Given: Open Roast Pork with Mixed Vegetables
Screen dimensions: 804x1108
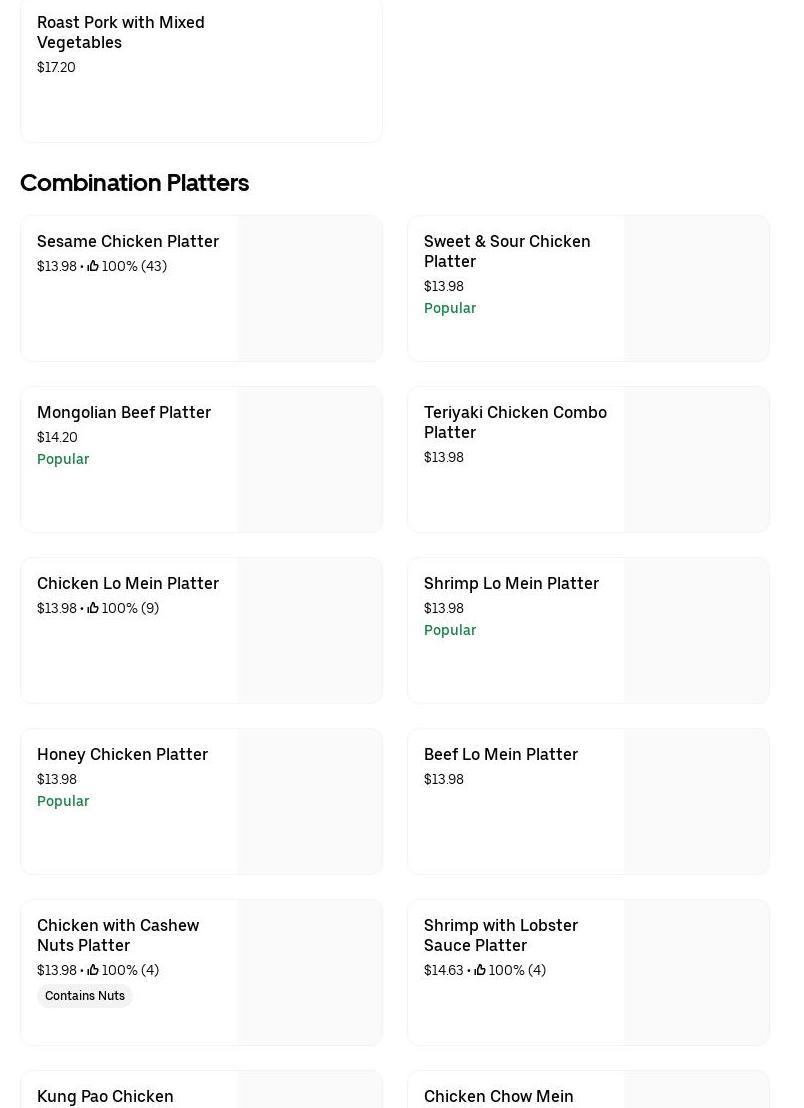Looking at the screenshot, I should pos(121,32).
